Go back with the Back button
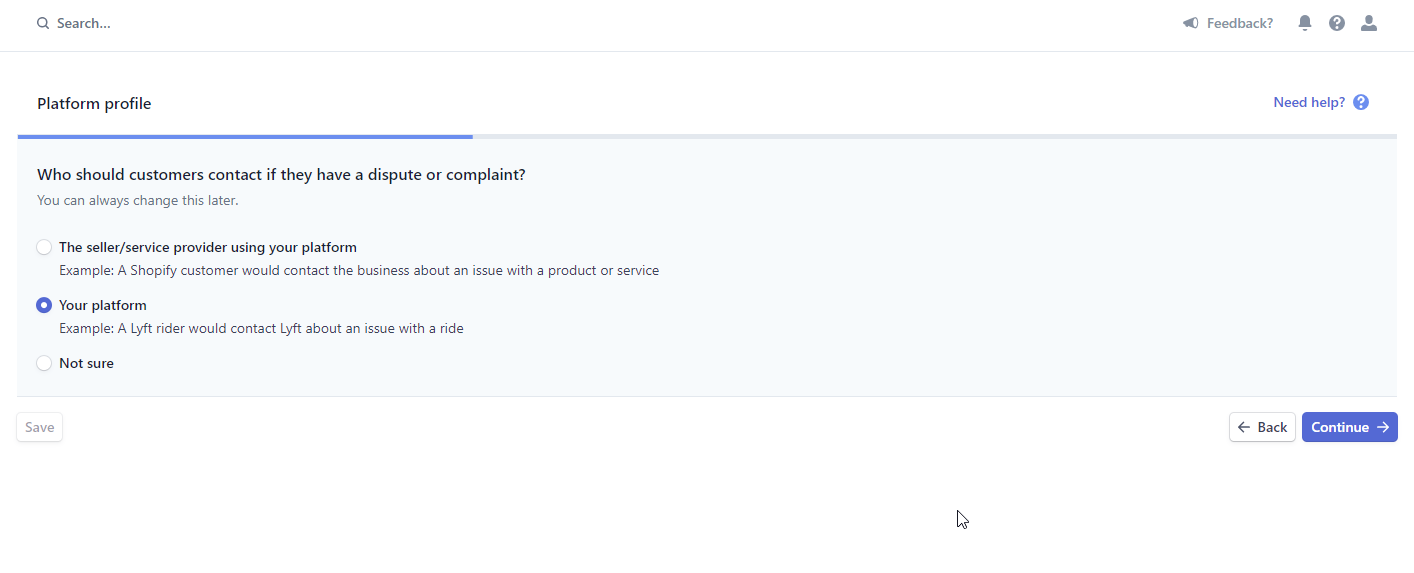 pyautogui.click(x=1262, y=427)
